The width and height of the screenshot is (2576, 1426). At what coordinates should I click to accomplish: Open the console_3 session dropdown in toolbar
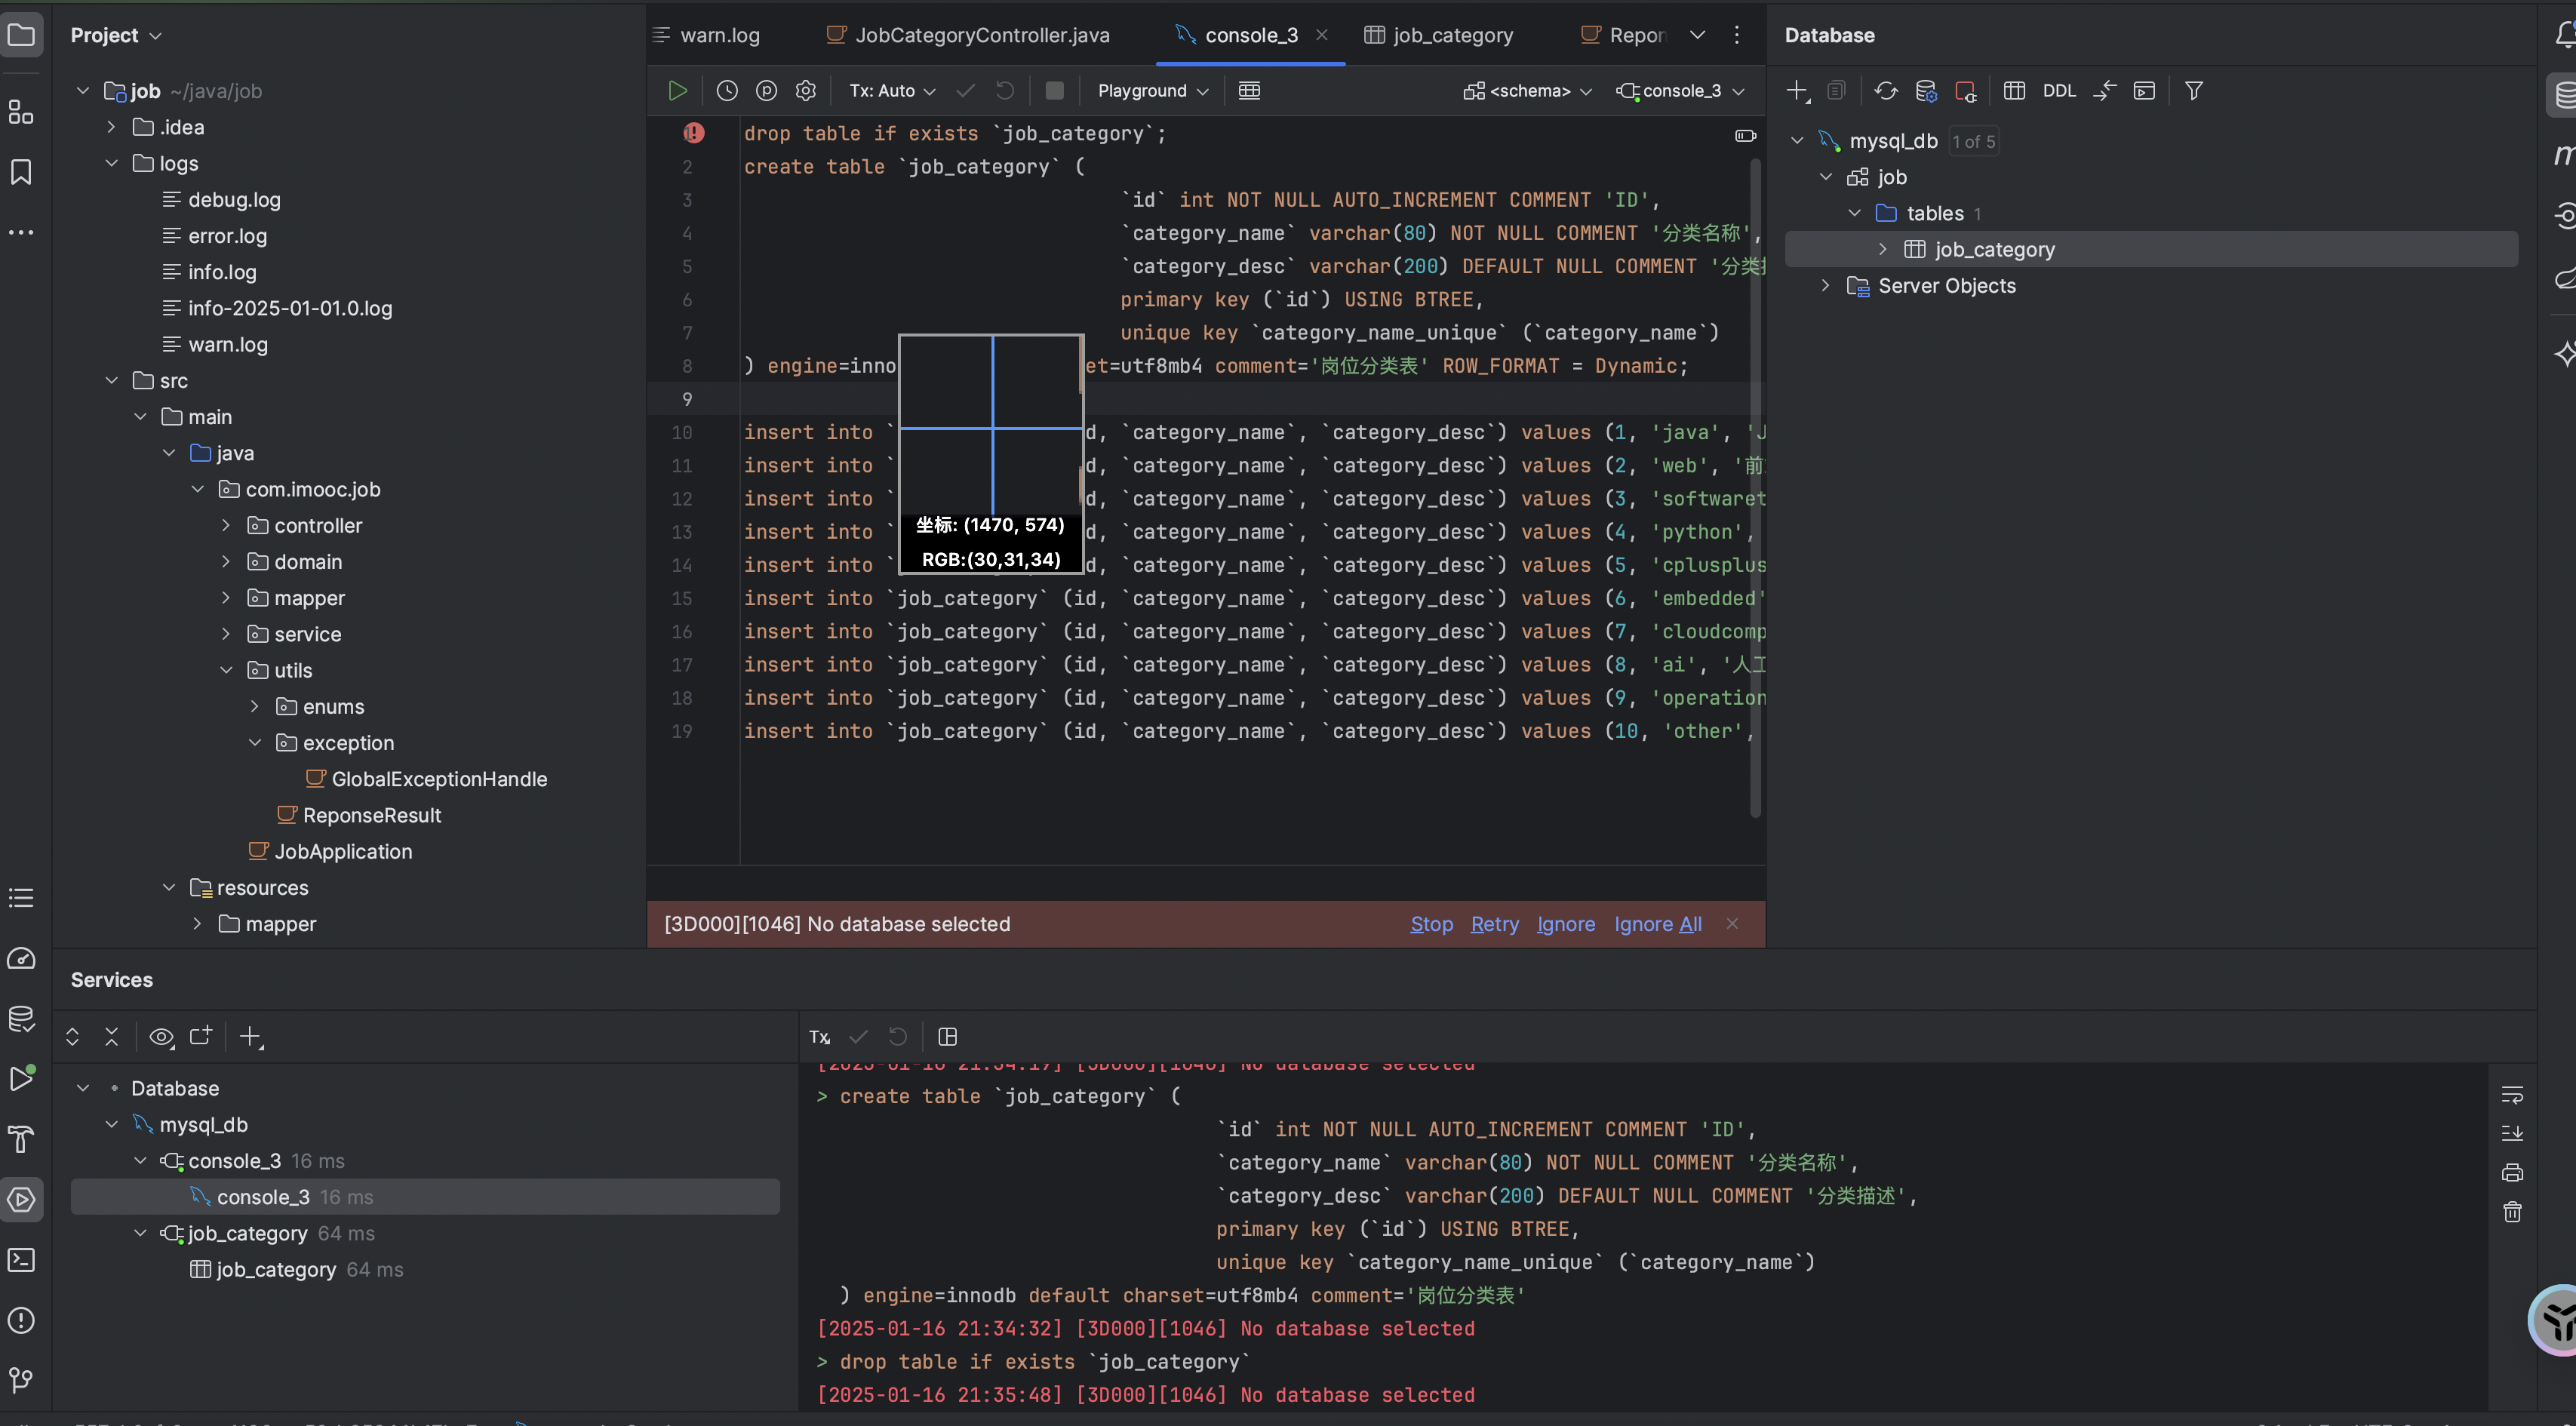pos(1681,91)
